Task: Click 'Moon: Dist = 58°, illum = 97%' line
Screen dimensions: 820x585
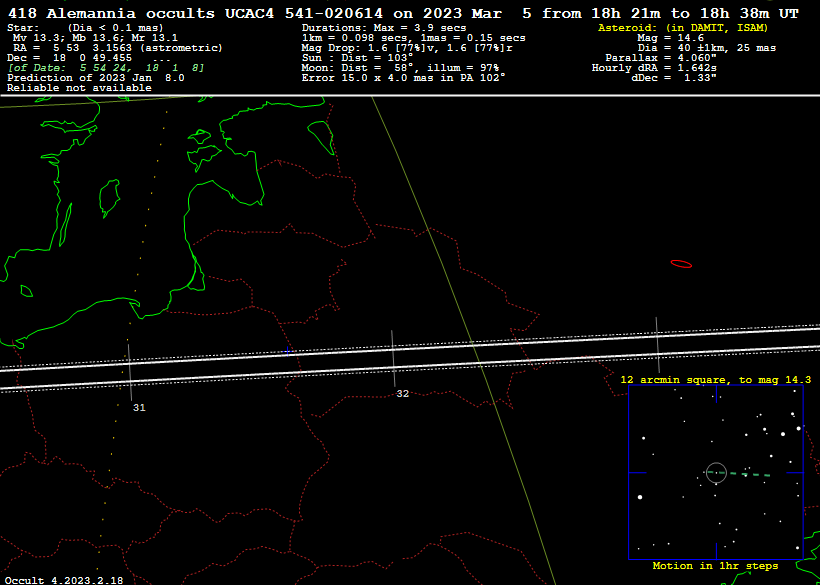Action: pos(400,67)
